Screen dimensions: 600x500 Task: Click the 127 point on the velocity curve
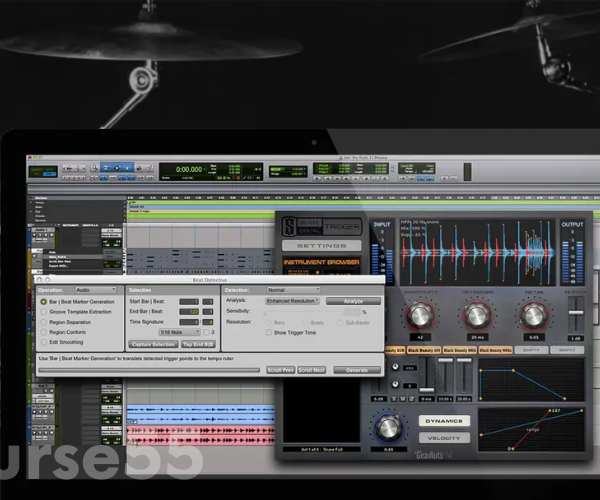tap(550, 410)
